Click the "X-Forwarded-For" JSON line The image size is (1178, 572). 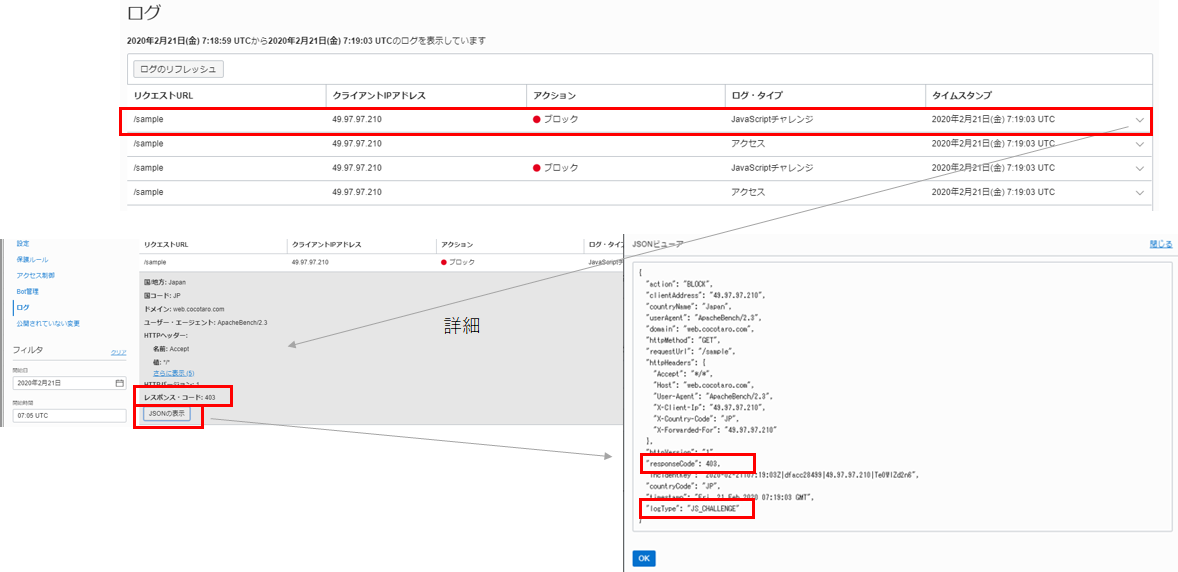(715, 430)
